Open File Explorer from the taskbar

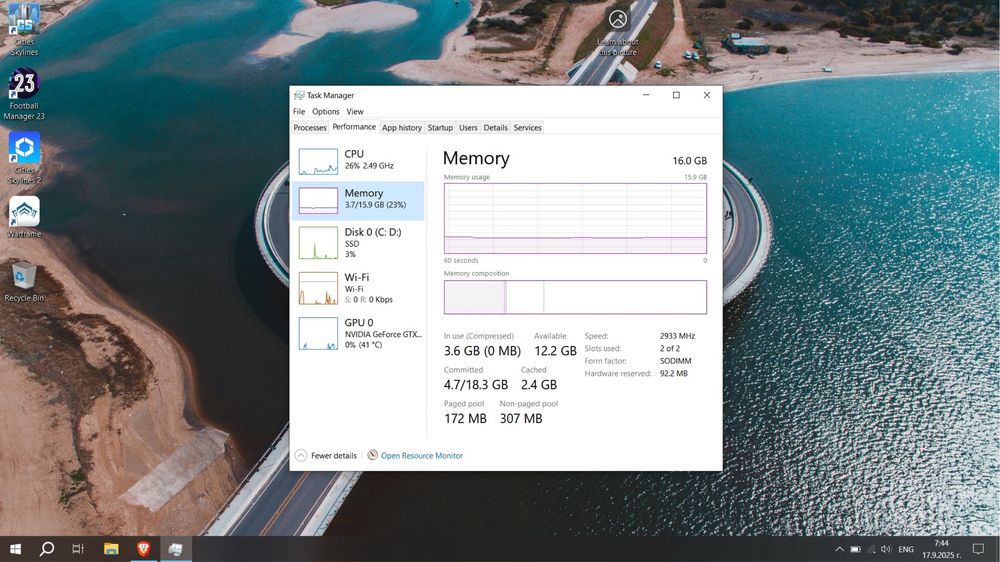click(111, 549)
